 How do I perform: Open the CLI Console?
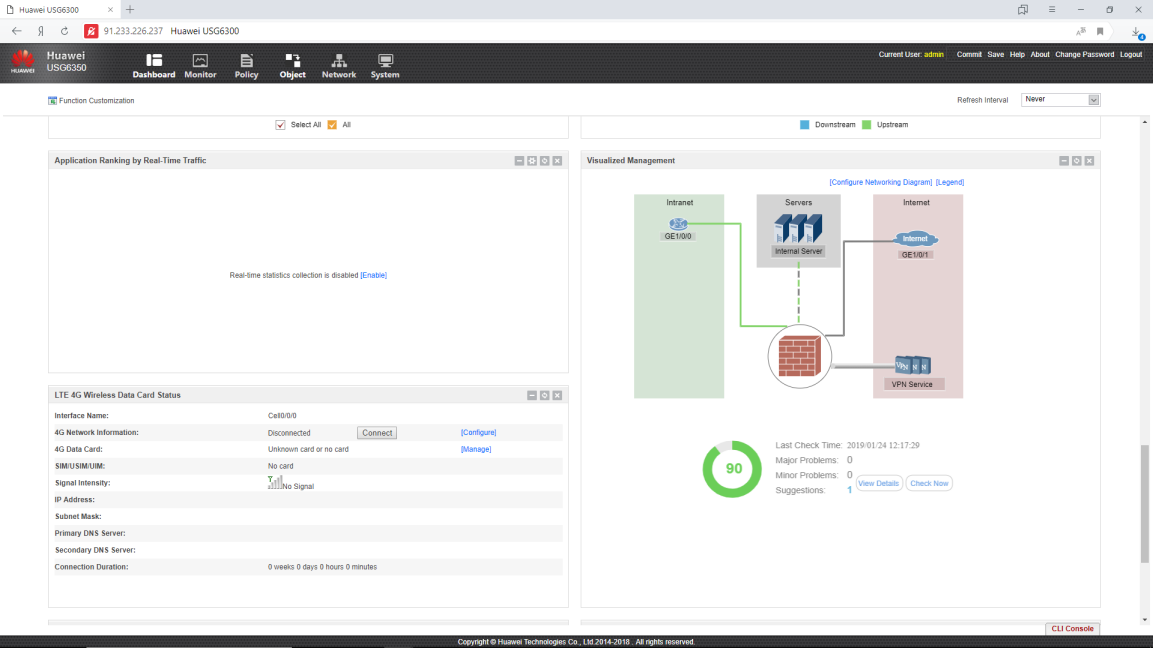(x=1072, y=629)
